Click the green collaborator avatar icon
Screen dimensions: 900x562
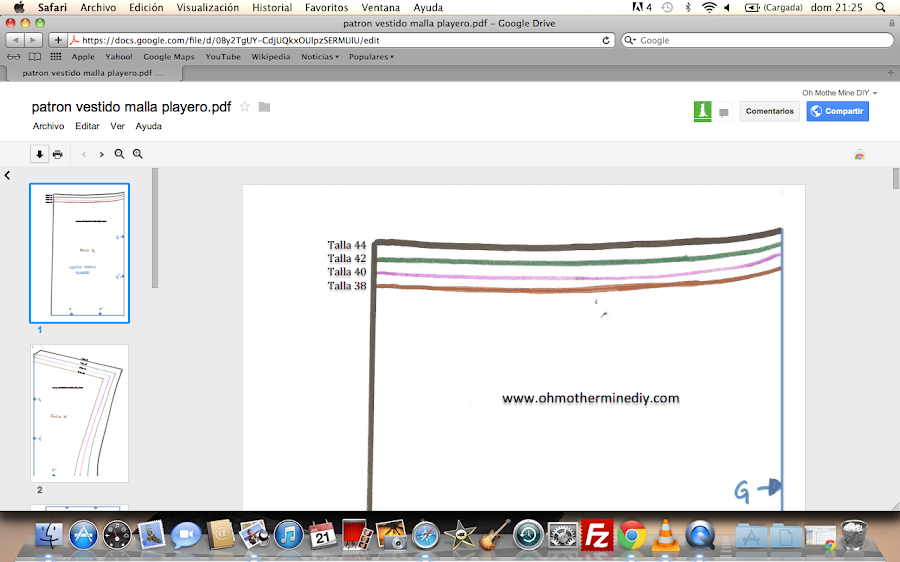pos(703,111)
